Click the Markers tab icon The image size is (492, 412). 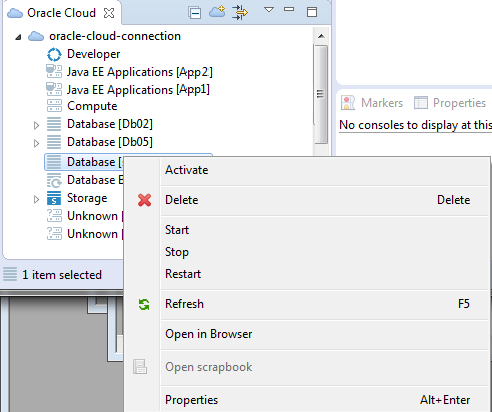pyautogui.click(x=348, y=103)
